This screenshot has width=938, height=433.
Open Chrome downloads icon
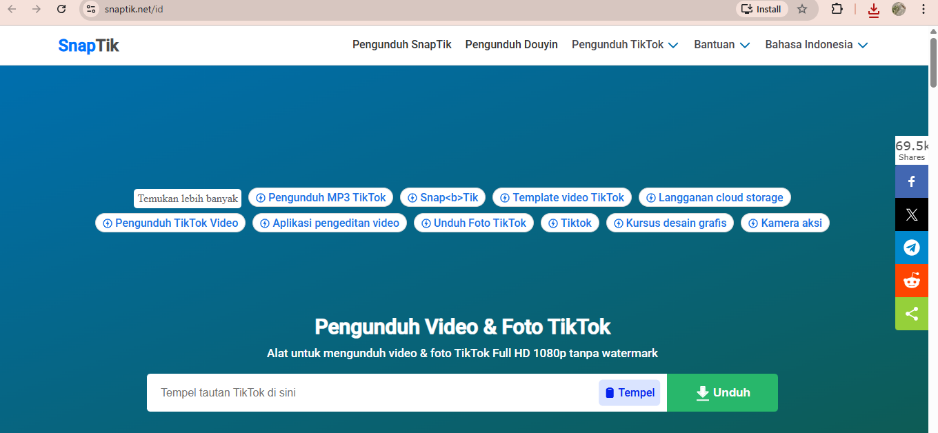873,9
